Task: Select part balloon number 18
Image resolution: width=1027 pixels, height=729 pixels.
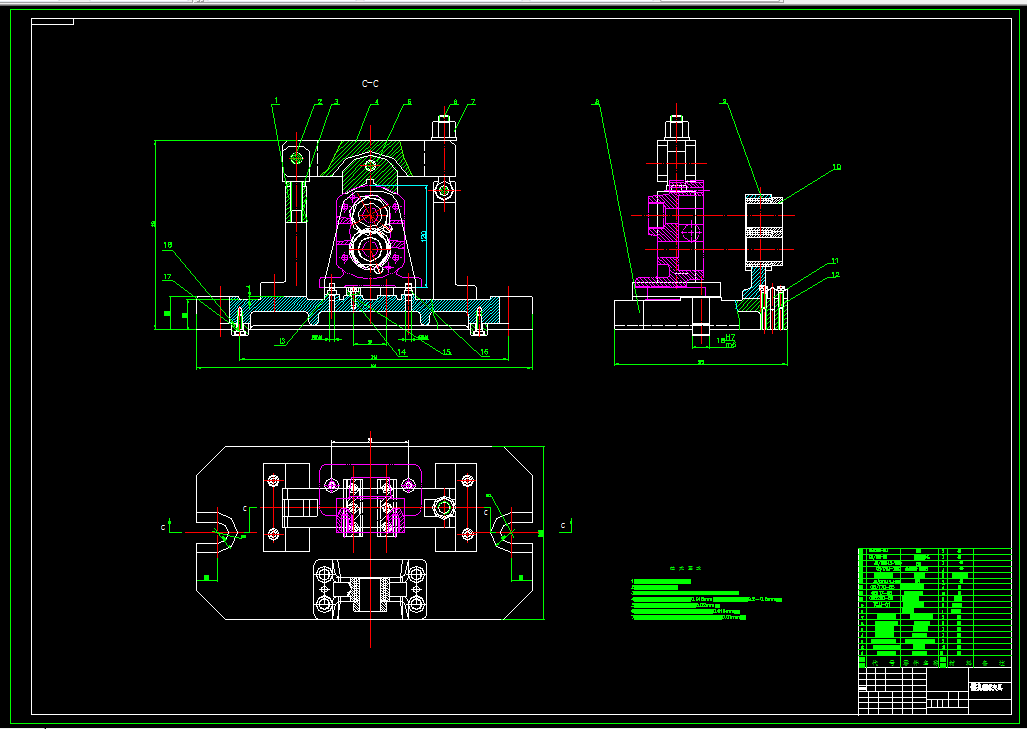Action: [x=168, y=246]
